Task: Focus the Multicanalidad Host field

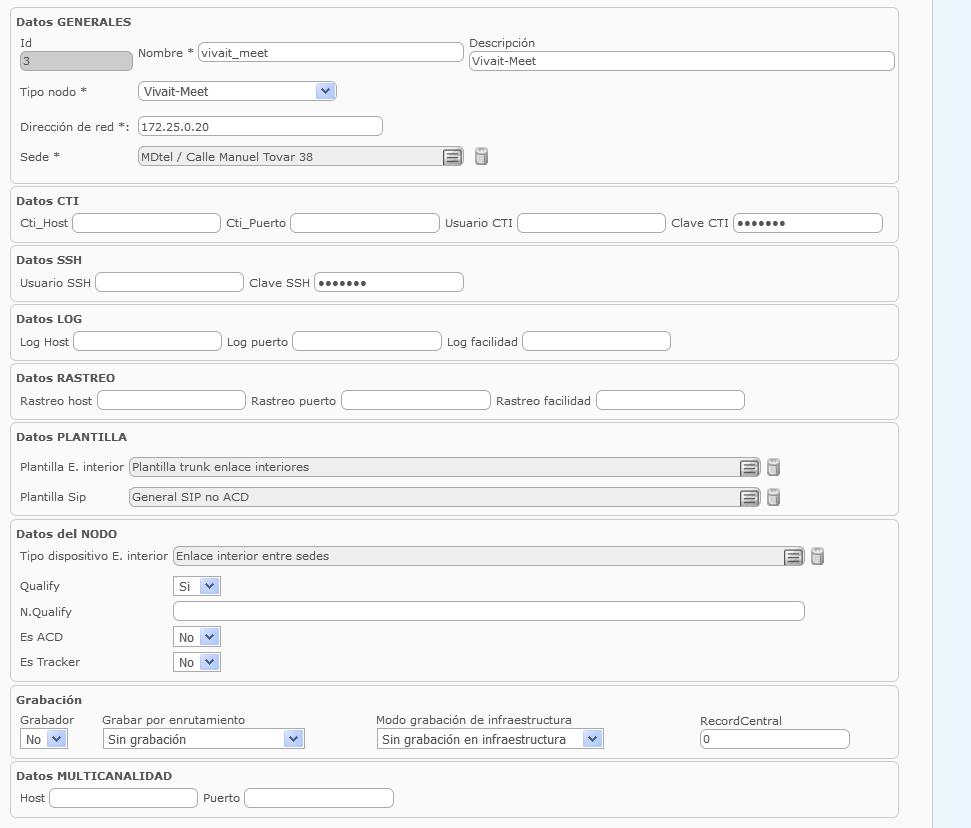Action: click(123, 798)
